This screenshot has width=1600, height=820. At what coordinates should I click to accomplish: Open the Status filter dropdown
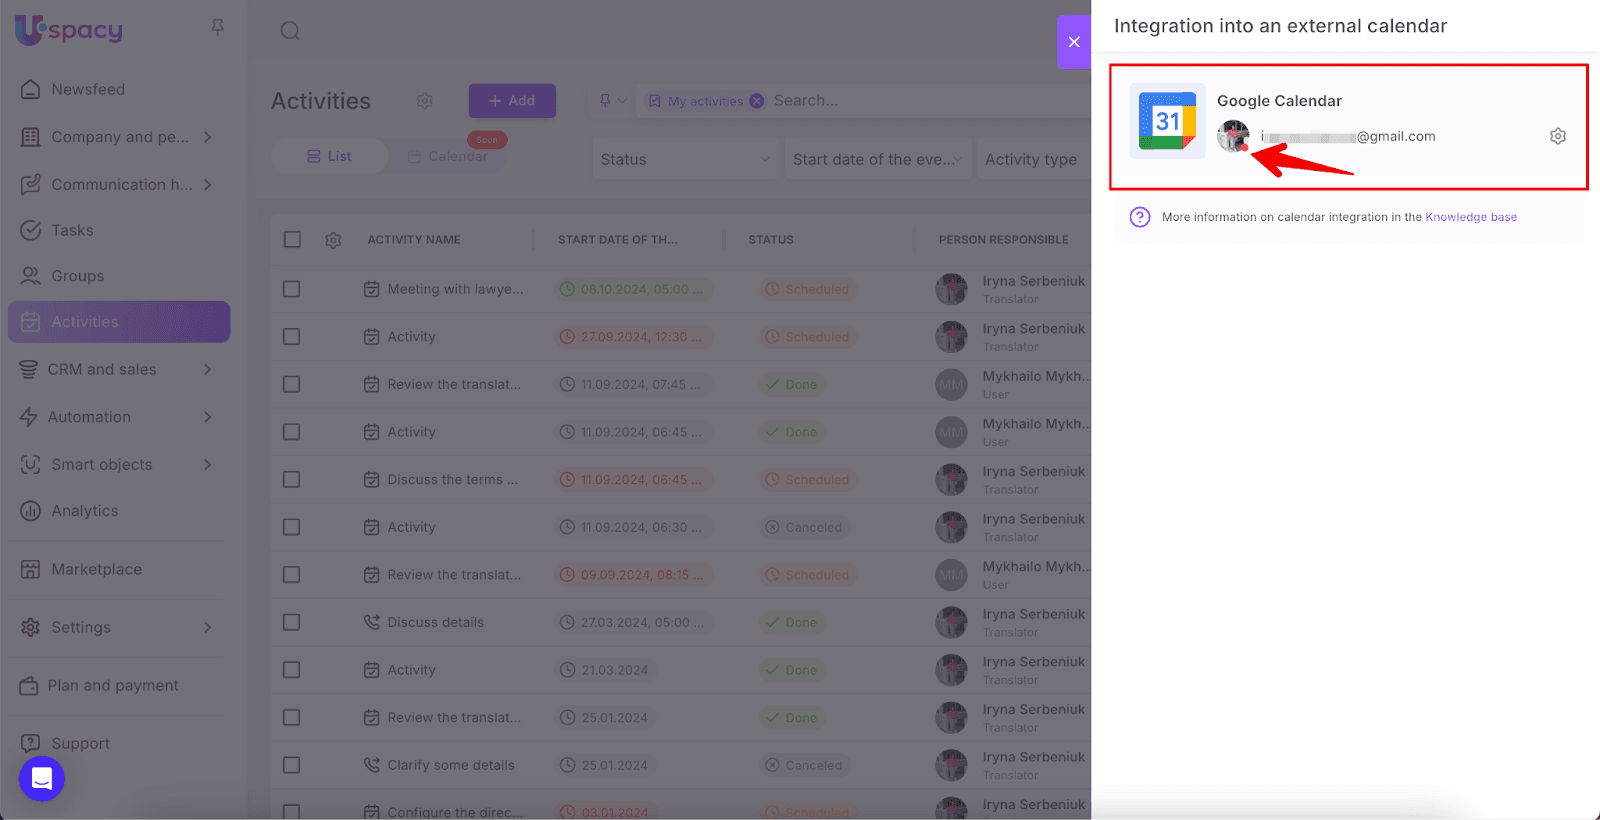pos(685,159)
